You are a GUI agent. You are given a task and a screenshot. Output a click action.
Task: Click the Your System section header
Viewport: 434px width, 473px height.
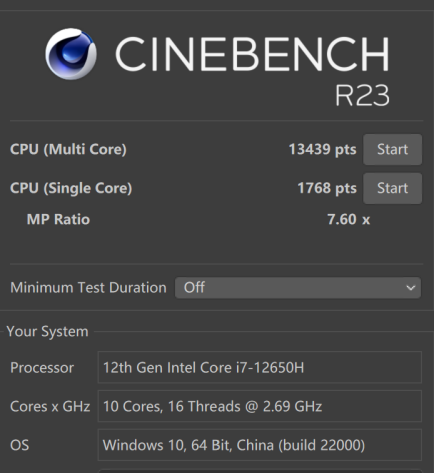click(47, 332)
